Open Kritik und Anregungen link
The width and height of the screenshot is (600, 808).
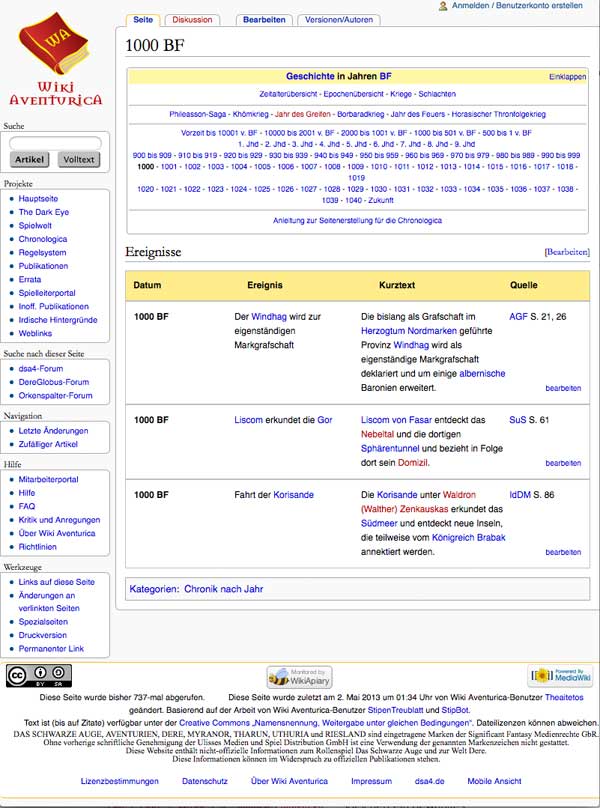pyautogui.click(x=59, y=519)
